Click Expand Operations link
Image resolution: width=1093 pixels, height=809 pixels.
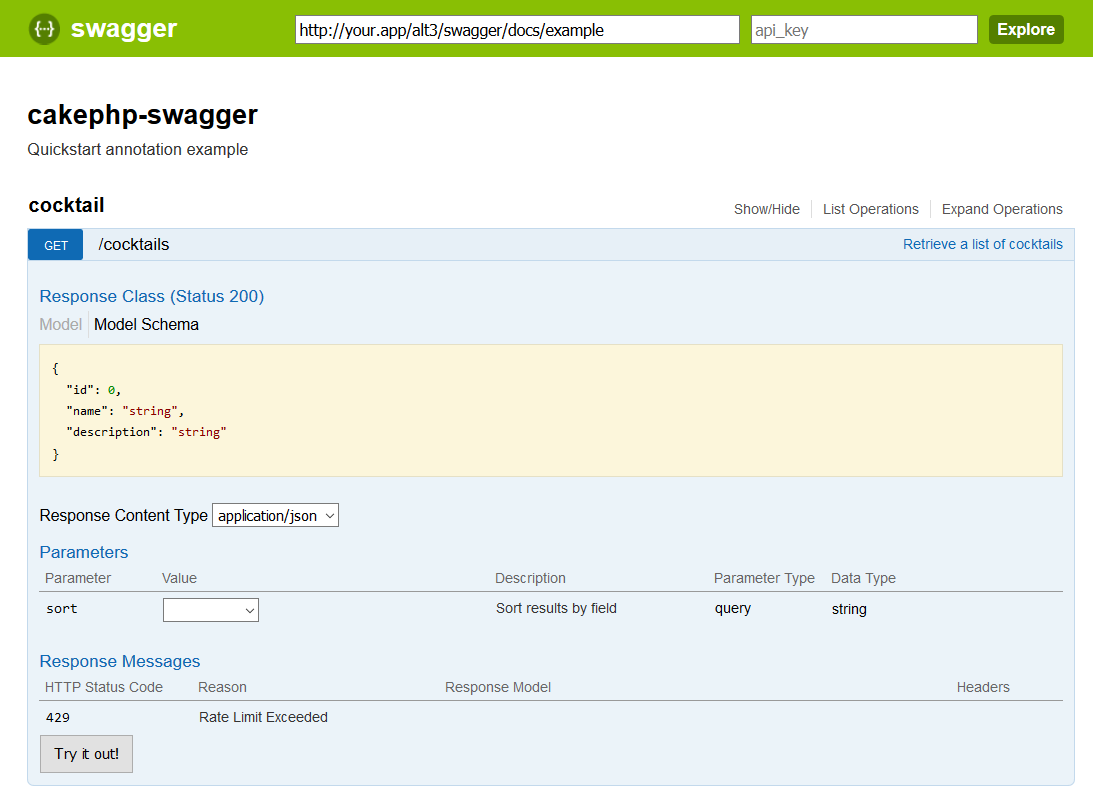point(1001,209)
